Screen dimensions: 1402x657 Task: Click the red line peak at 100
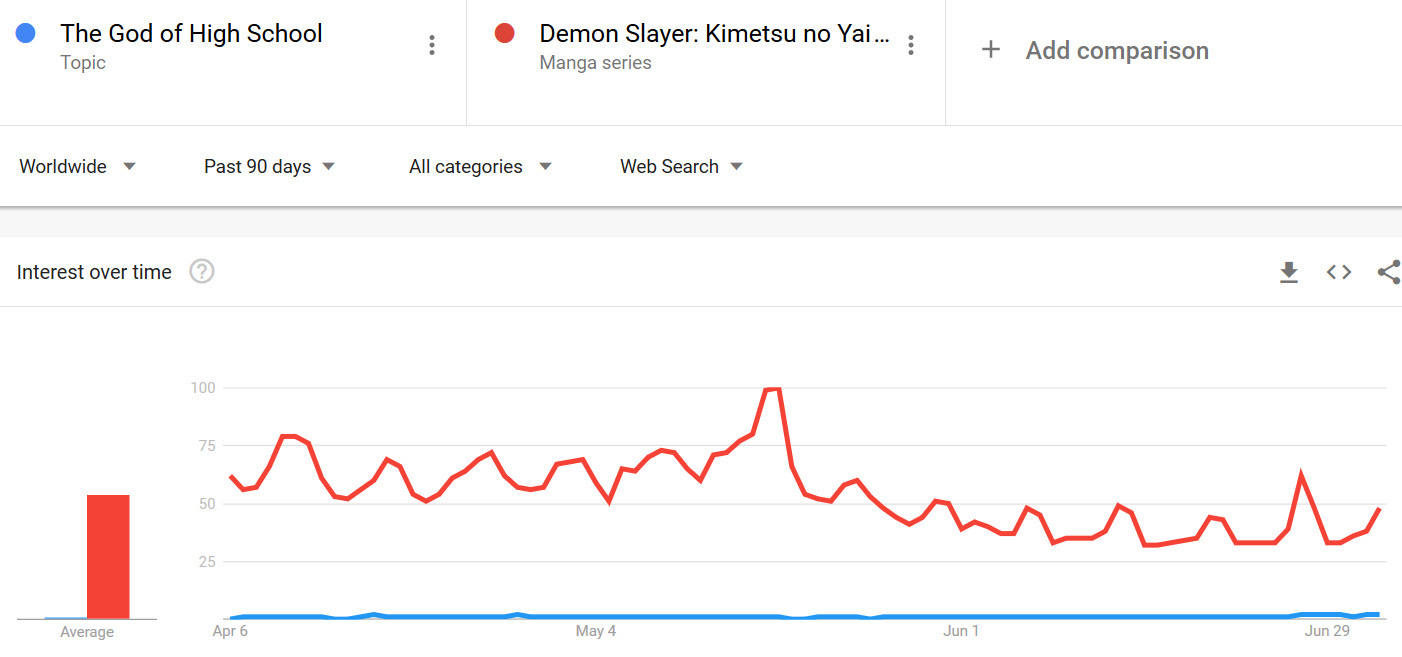point(772,389)
